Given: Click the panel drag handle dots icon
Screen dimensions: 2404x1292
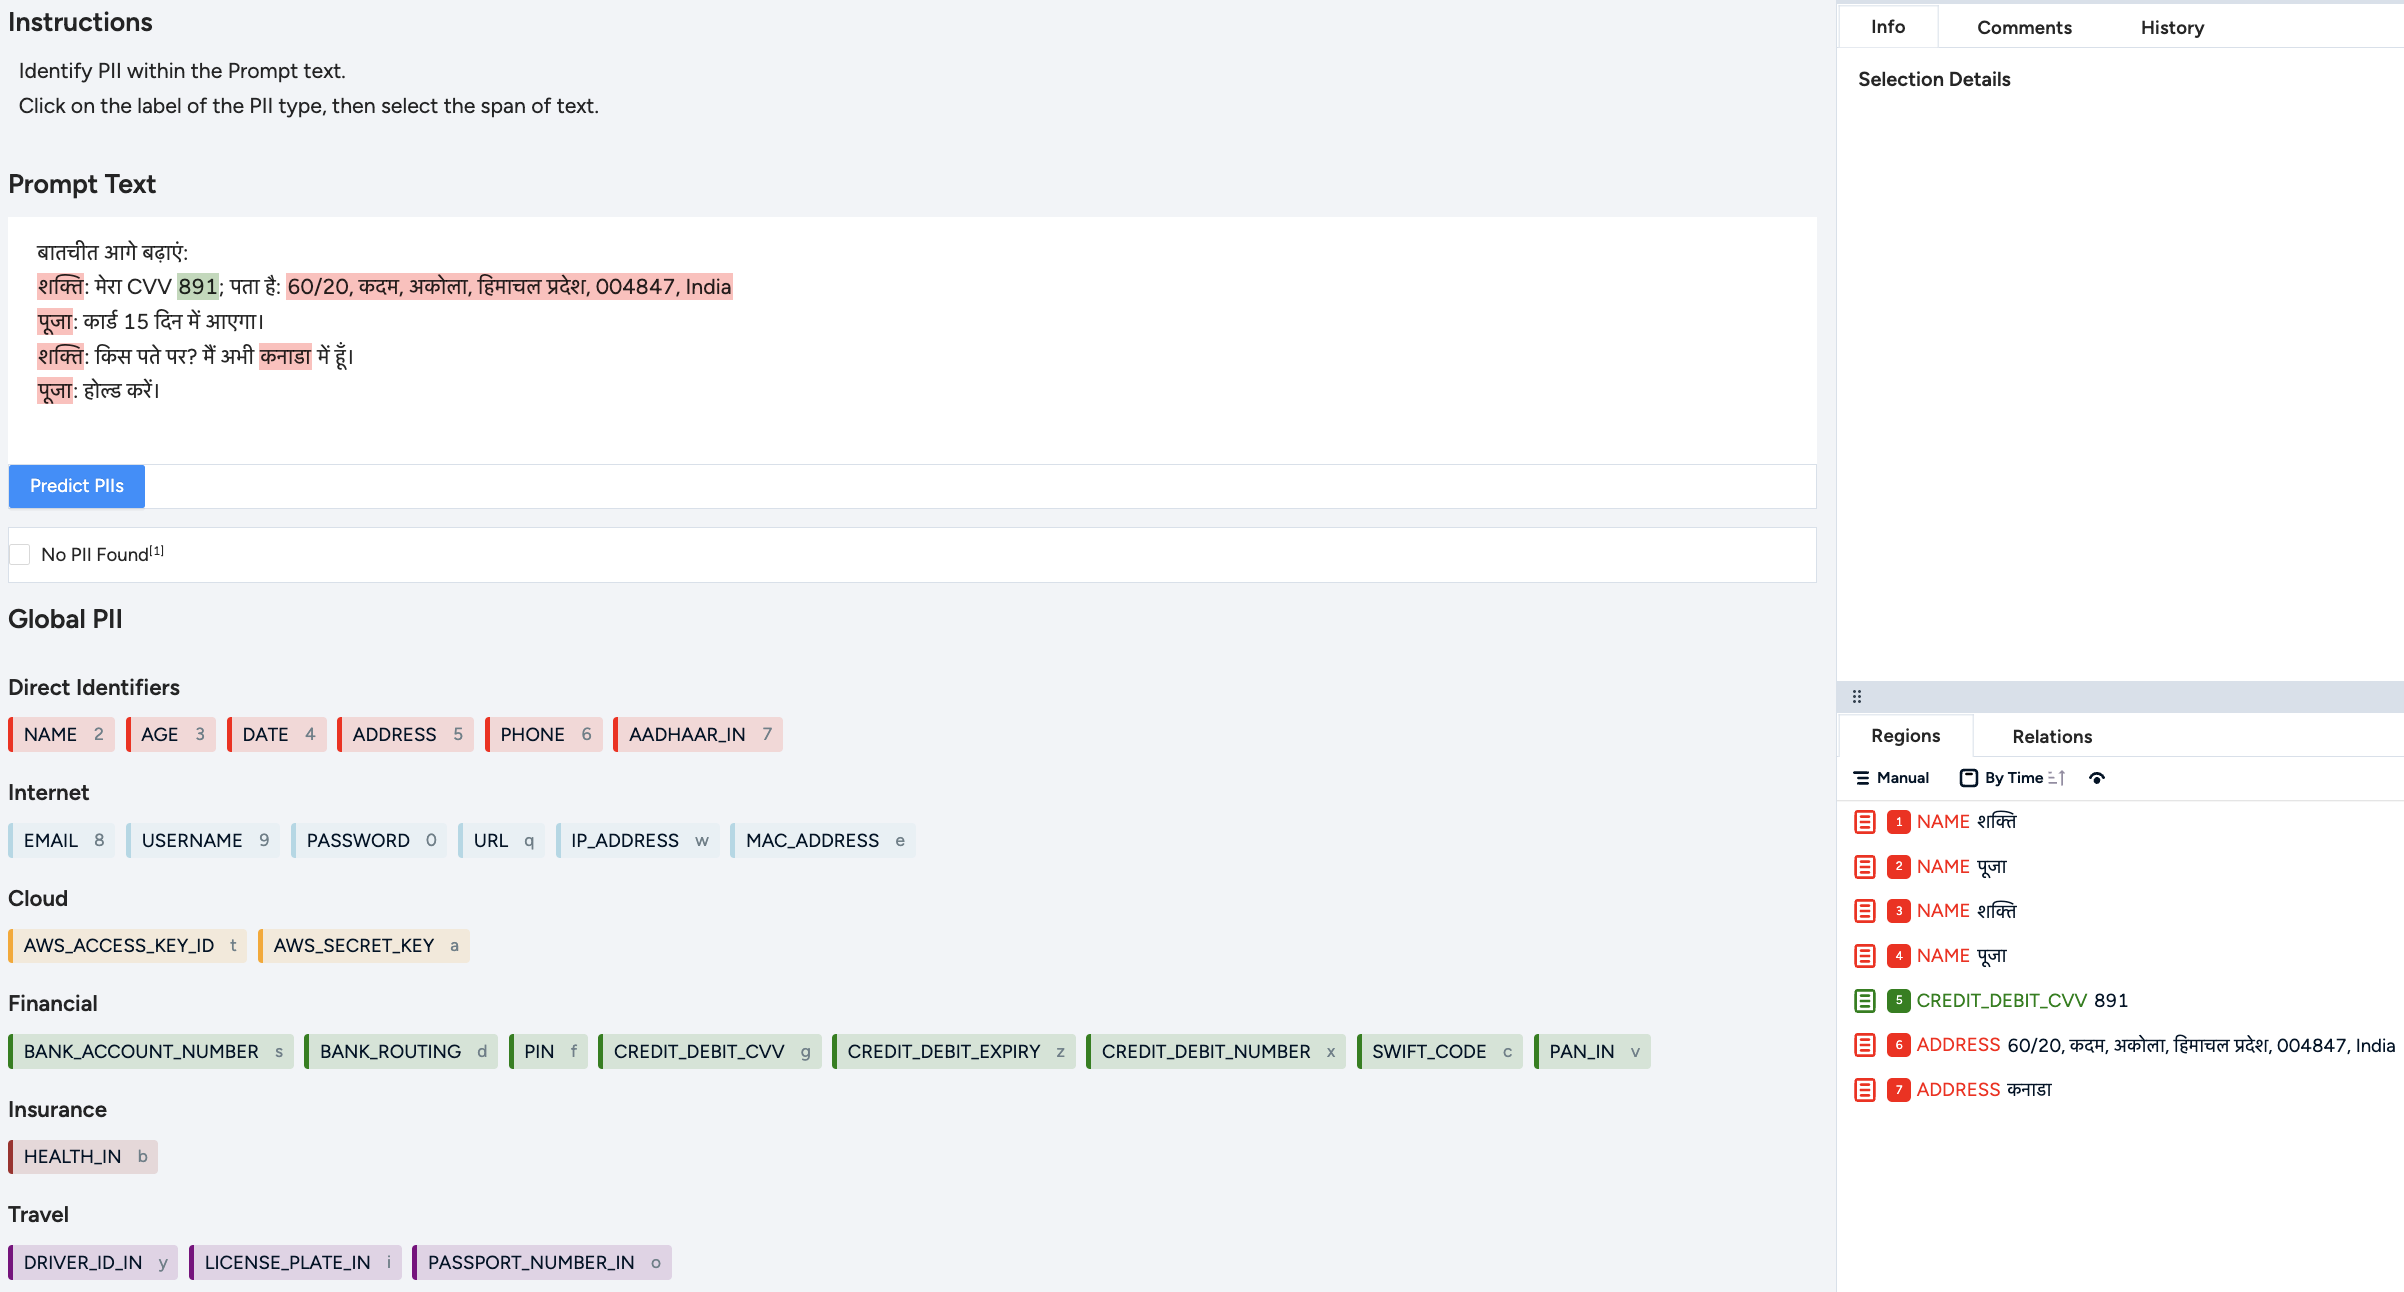Looking at the screenshot, I should point(1857,697).
